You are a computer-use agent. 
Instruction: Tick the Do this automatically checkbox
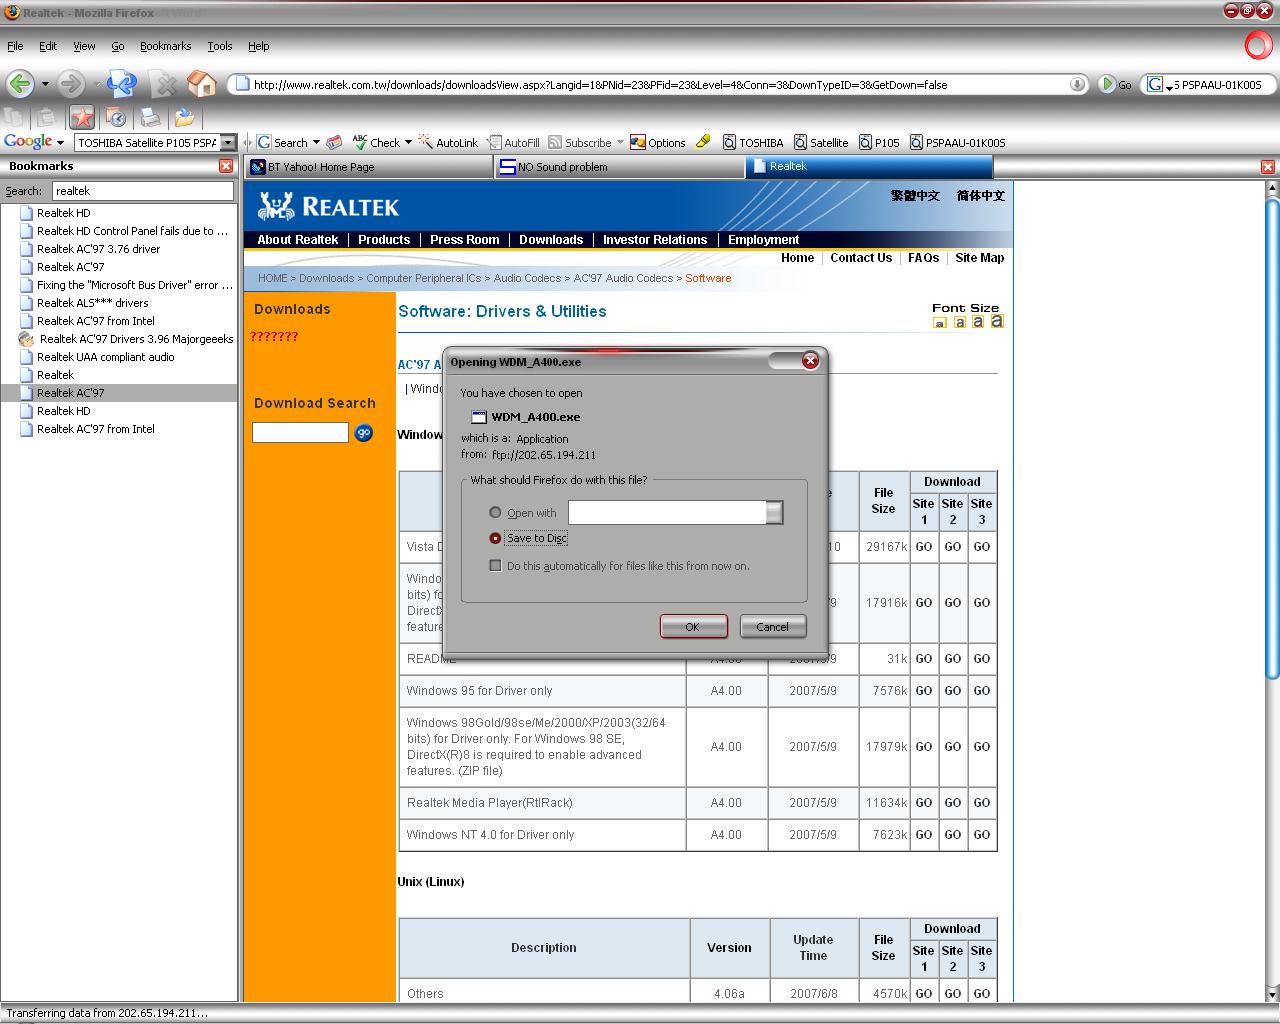tap(495, 566)
